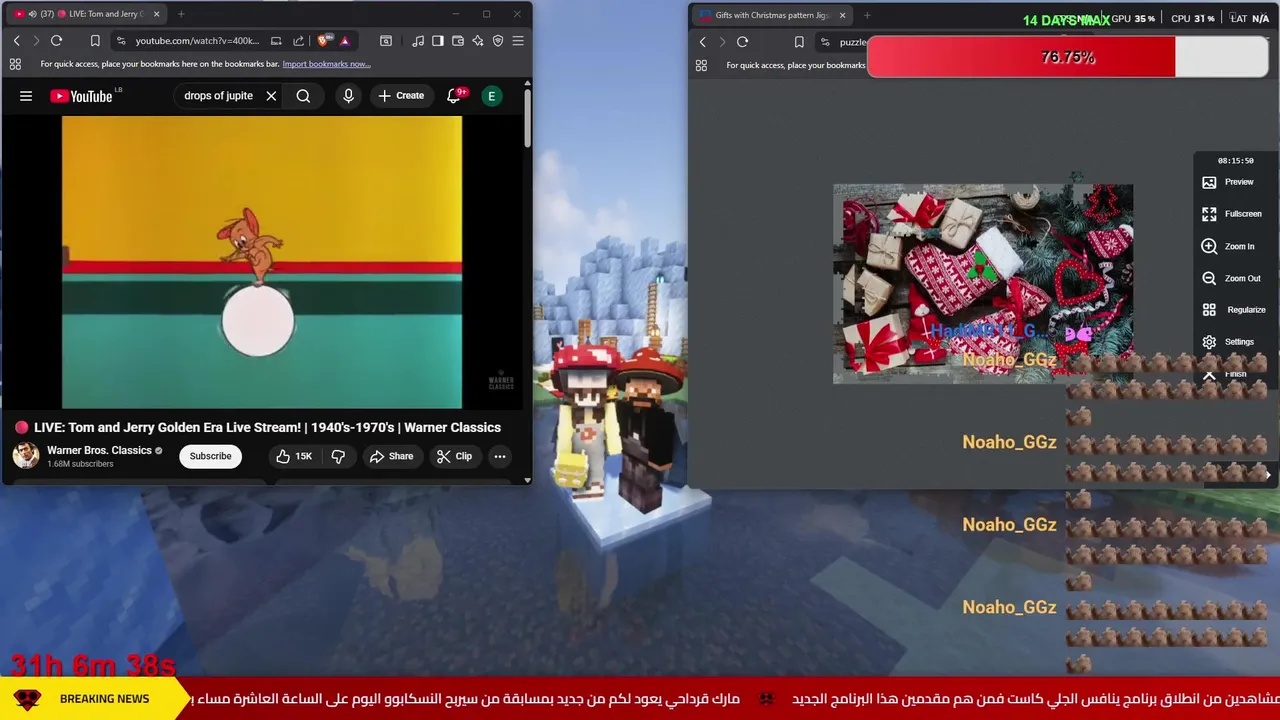The image size is (1280, 720).
Task: Toggle the cast/picture-in-picture icon in address bar
Action: click(276, 41)
